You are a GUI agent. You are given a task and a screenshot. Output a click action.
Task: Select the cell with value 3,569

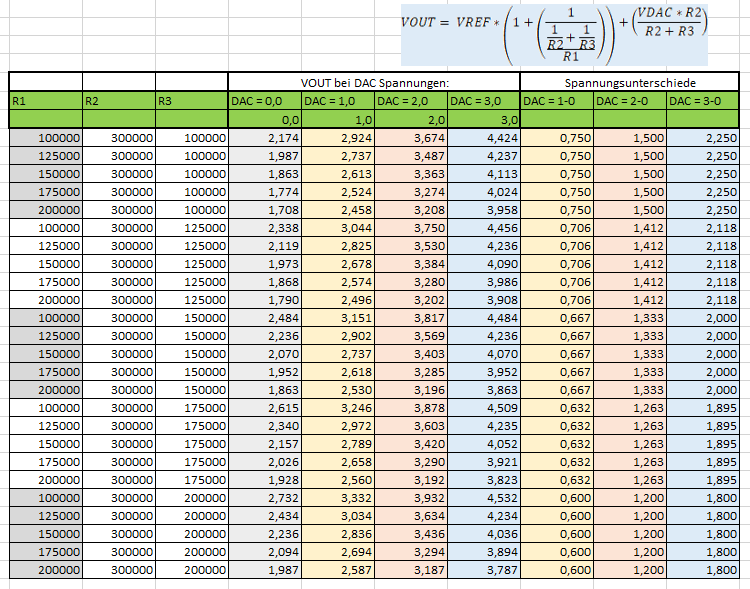click(411, 336)
